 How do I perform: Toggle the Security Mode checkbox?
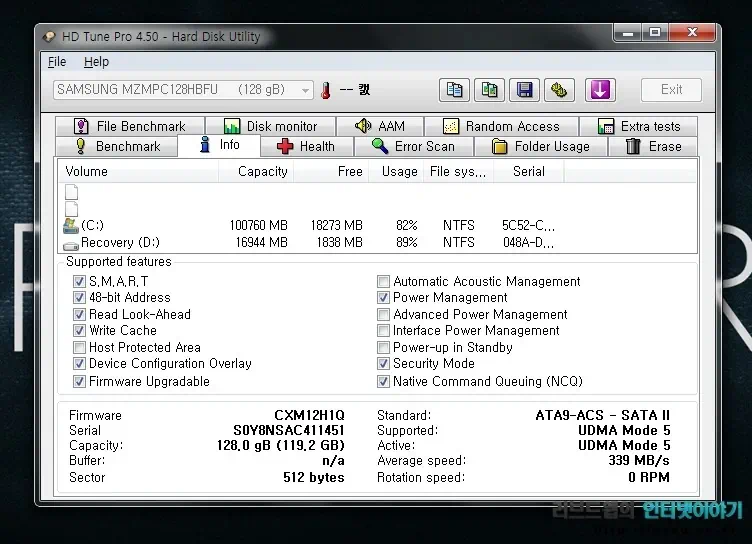click(383, 364)
